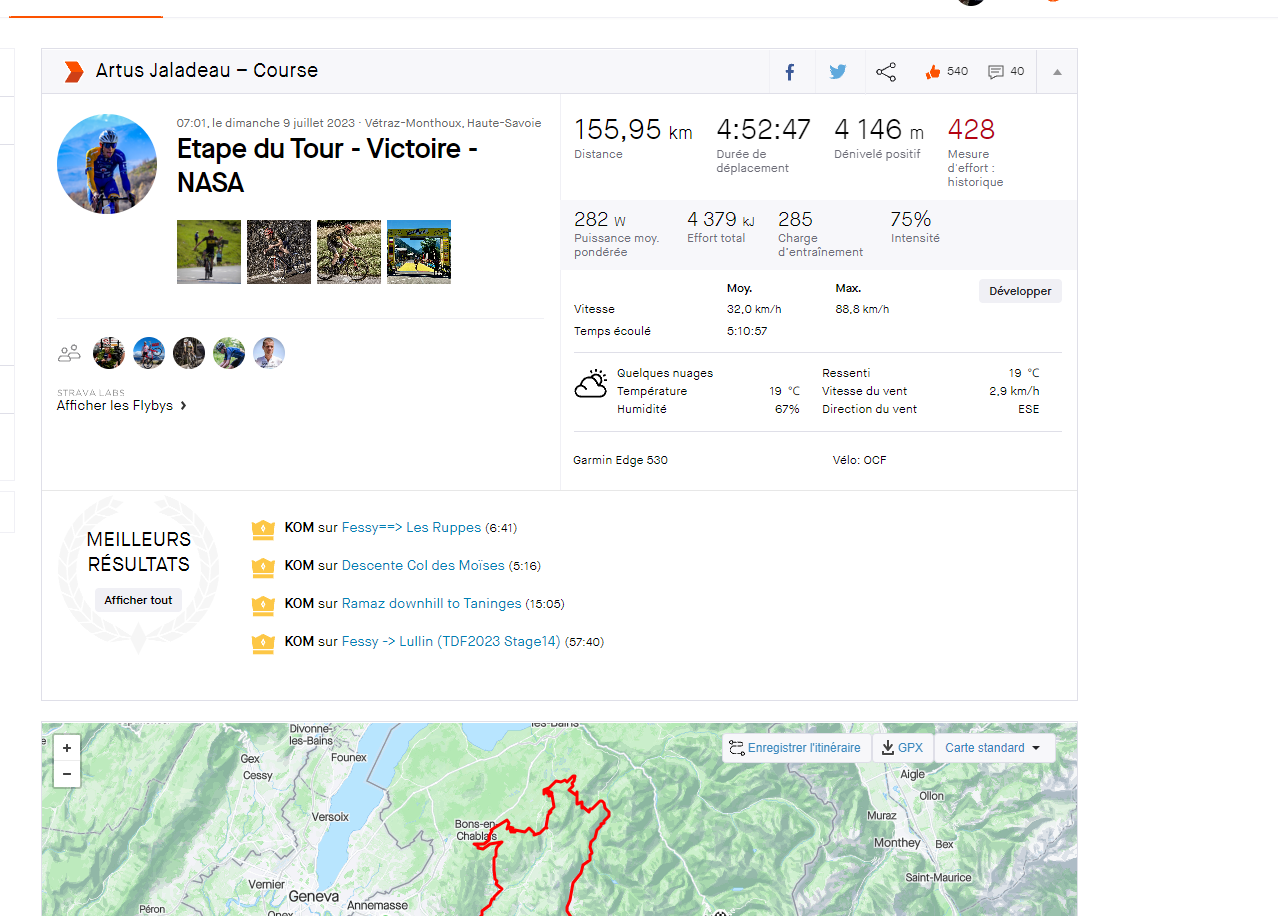Screen dimensions: 1278x916
Task: Share the activity on Facebook
Action: tap(789, 72)
